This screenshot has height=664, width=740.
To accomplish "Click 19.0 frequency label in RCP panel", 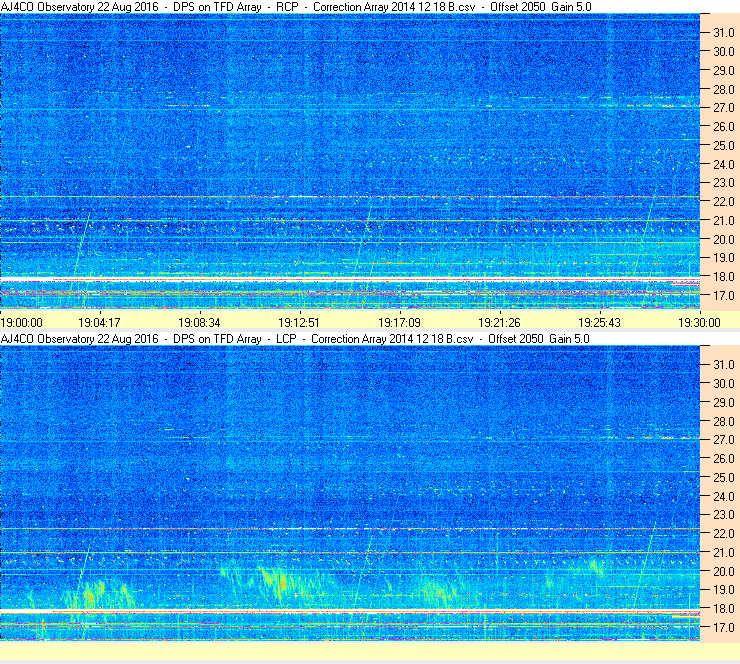I will pyautogui.click(x=723, y=258).
